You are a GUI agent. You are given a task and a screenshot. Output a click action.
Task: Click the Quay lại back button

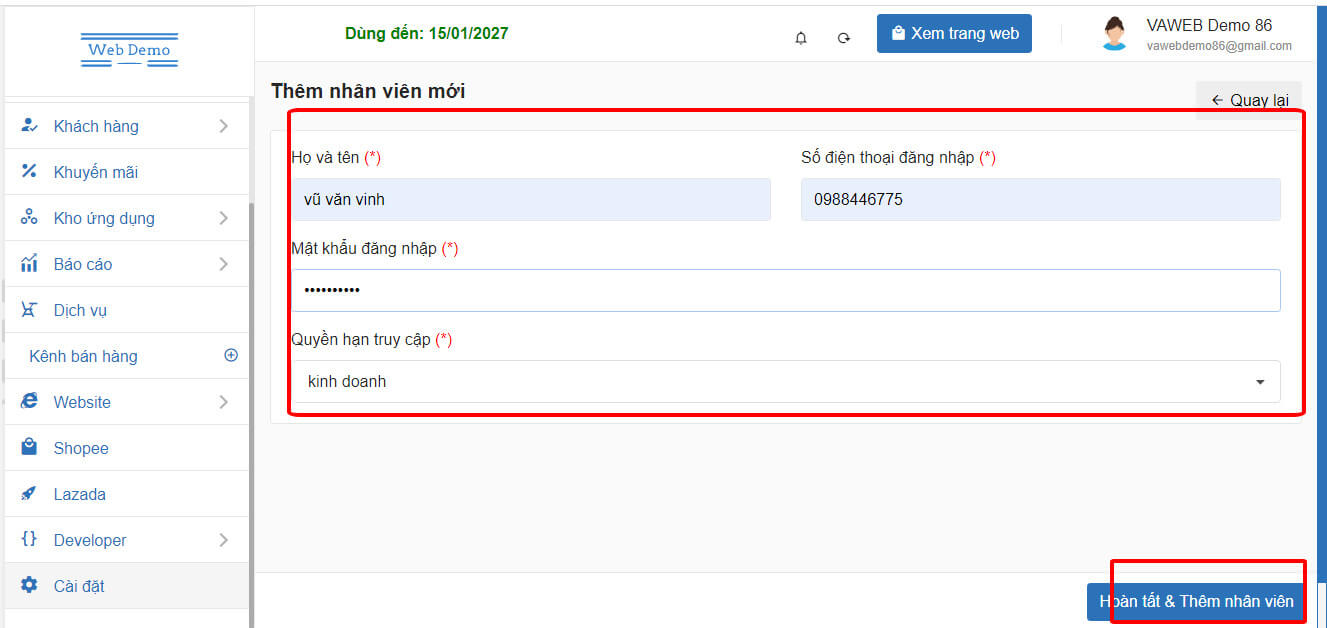tap(1249, 100)
